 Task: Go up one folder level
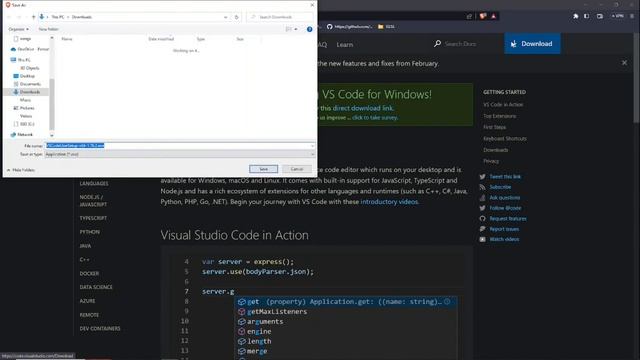(33, 17)
